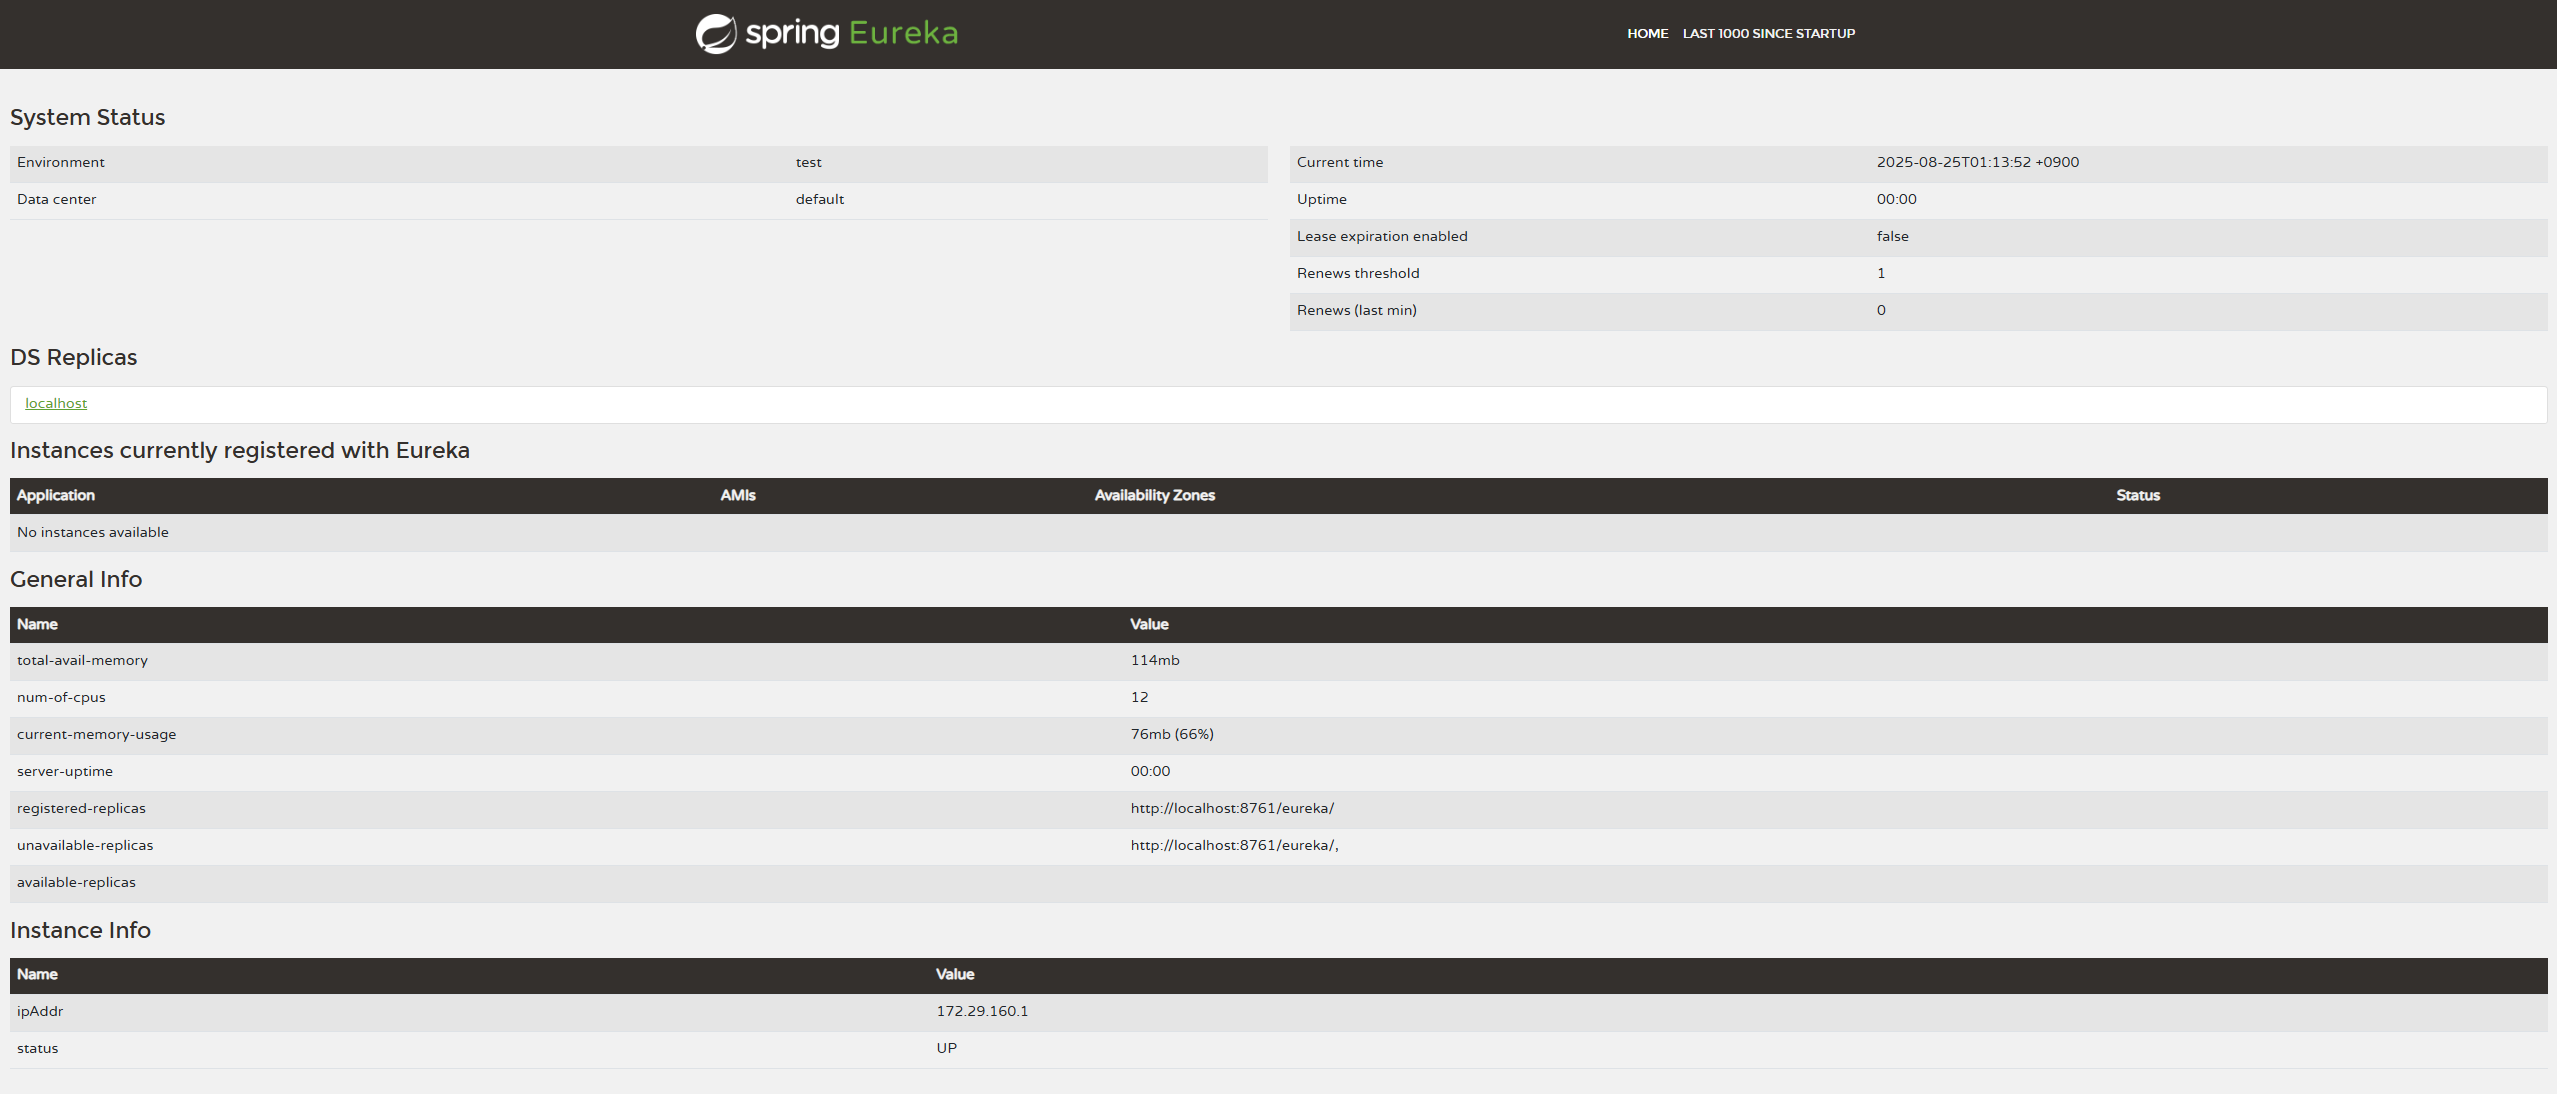
Task: Click the Status column header
Action: [x=2137, y=496]
